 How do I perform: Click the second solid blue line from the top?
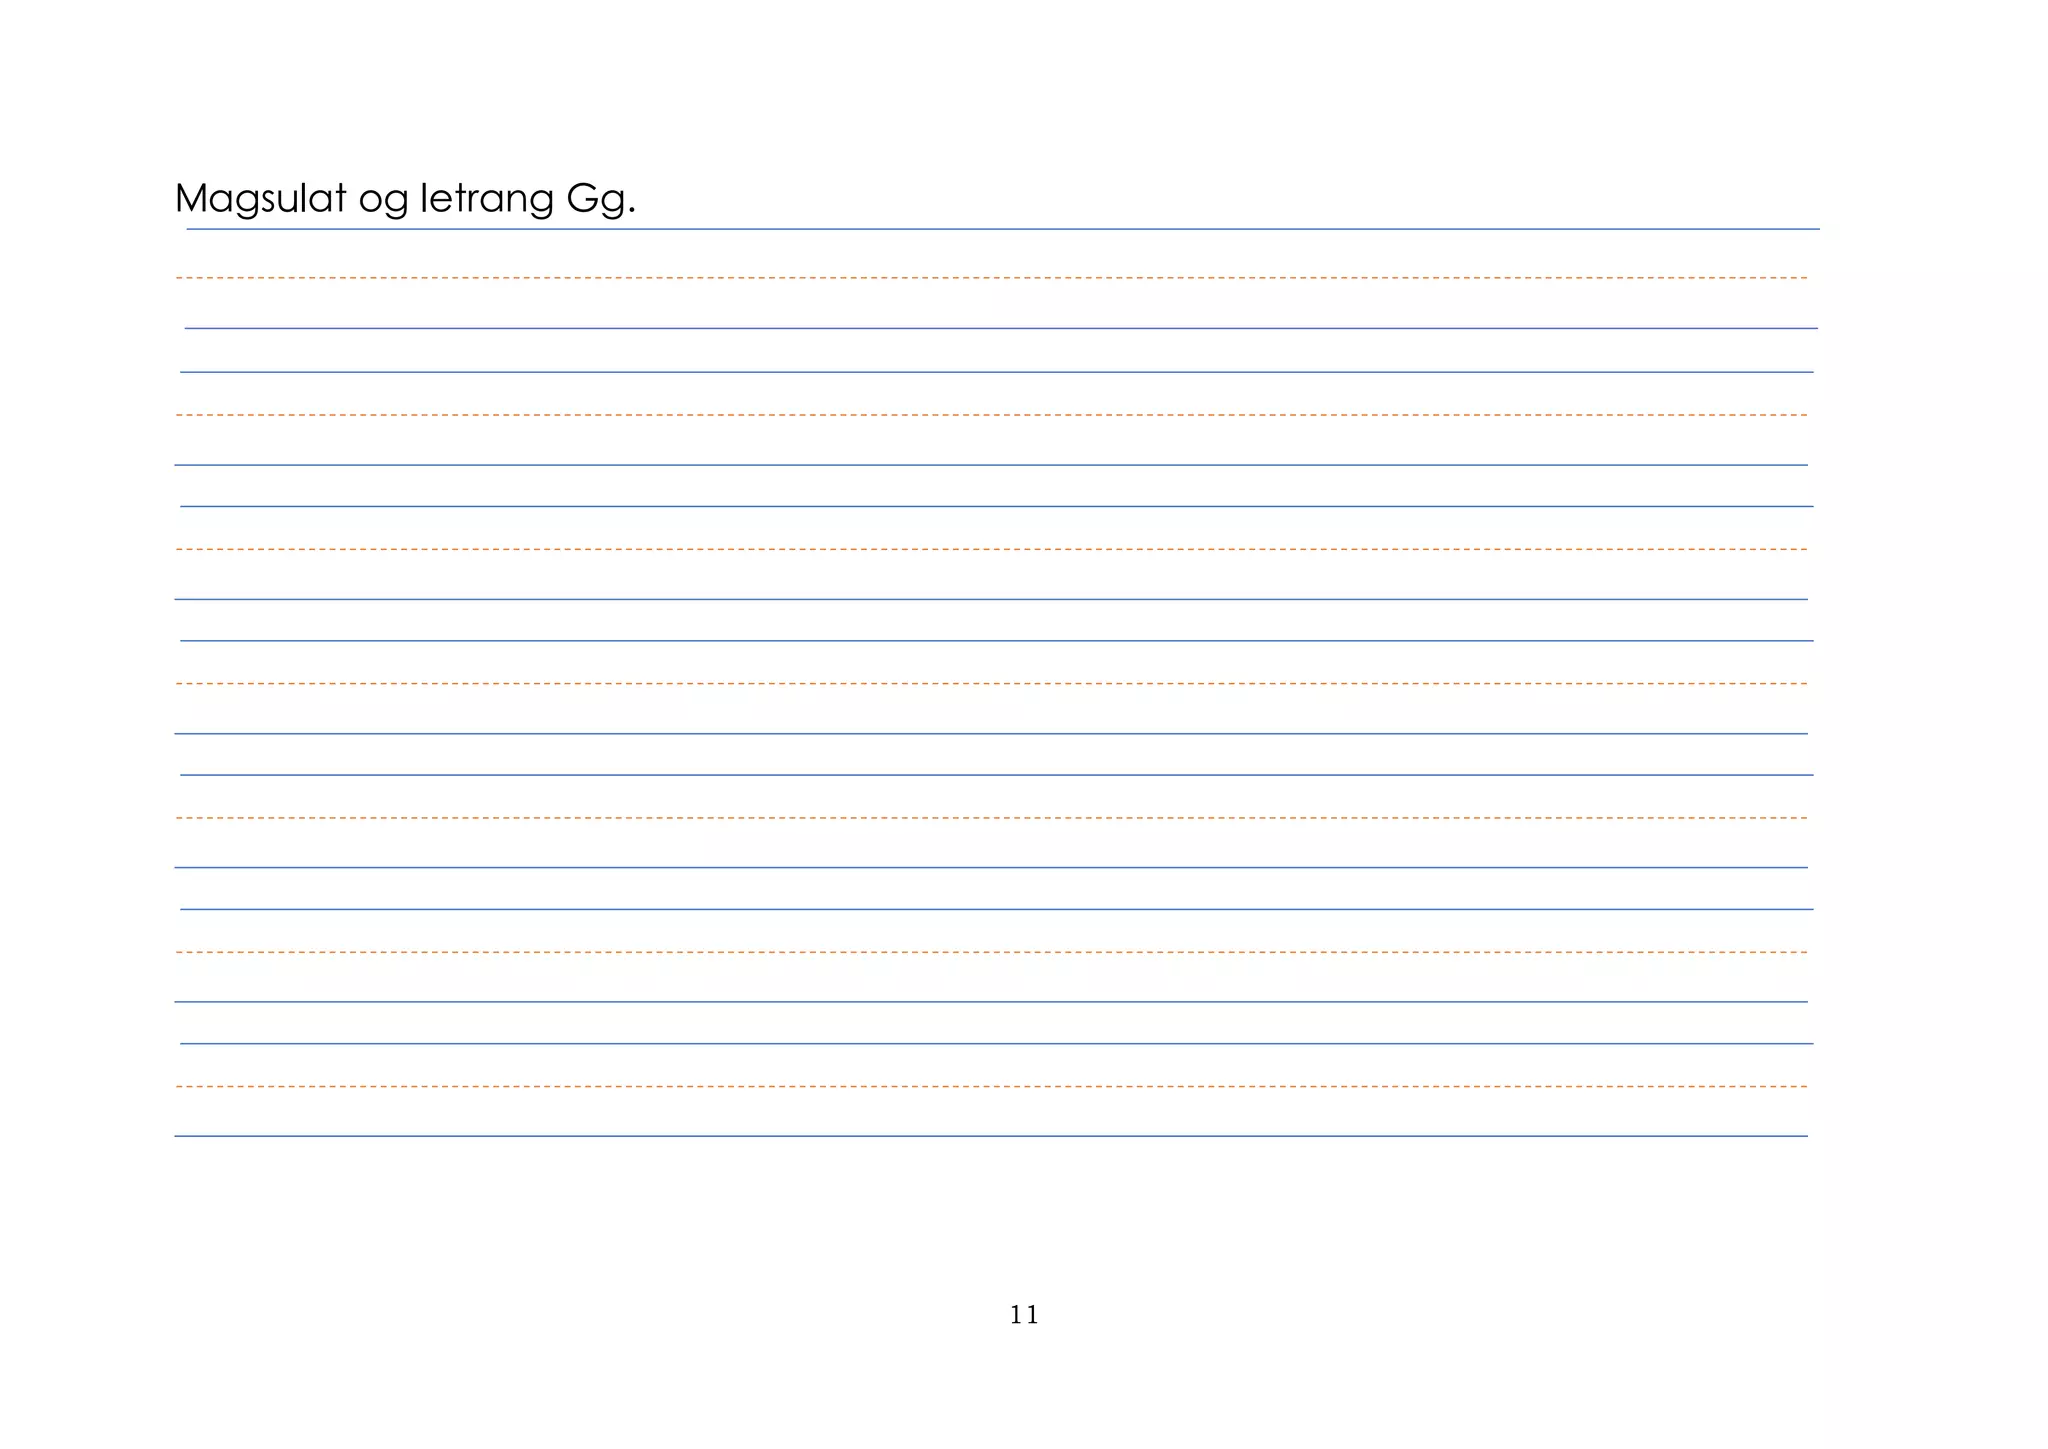click(1000, 328)
